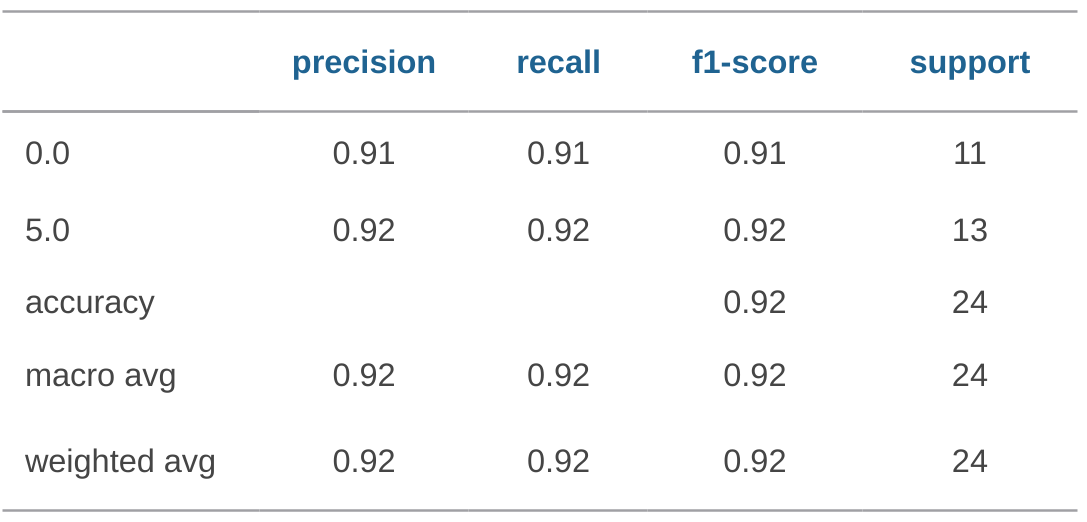Select support value 13 in 5.0 row
Image resolution: width=1087 pixels, height=522 pixels.
pos(969,230)
